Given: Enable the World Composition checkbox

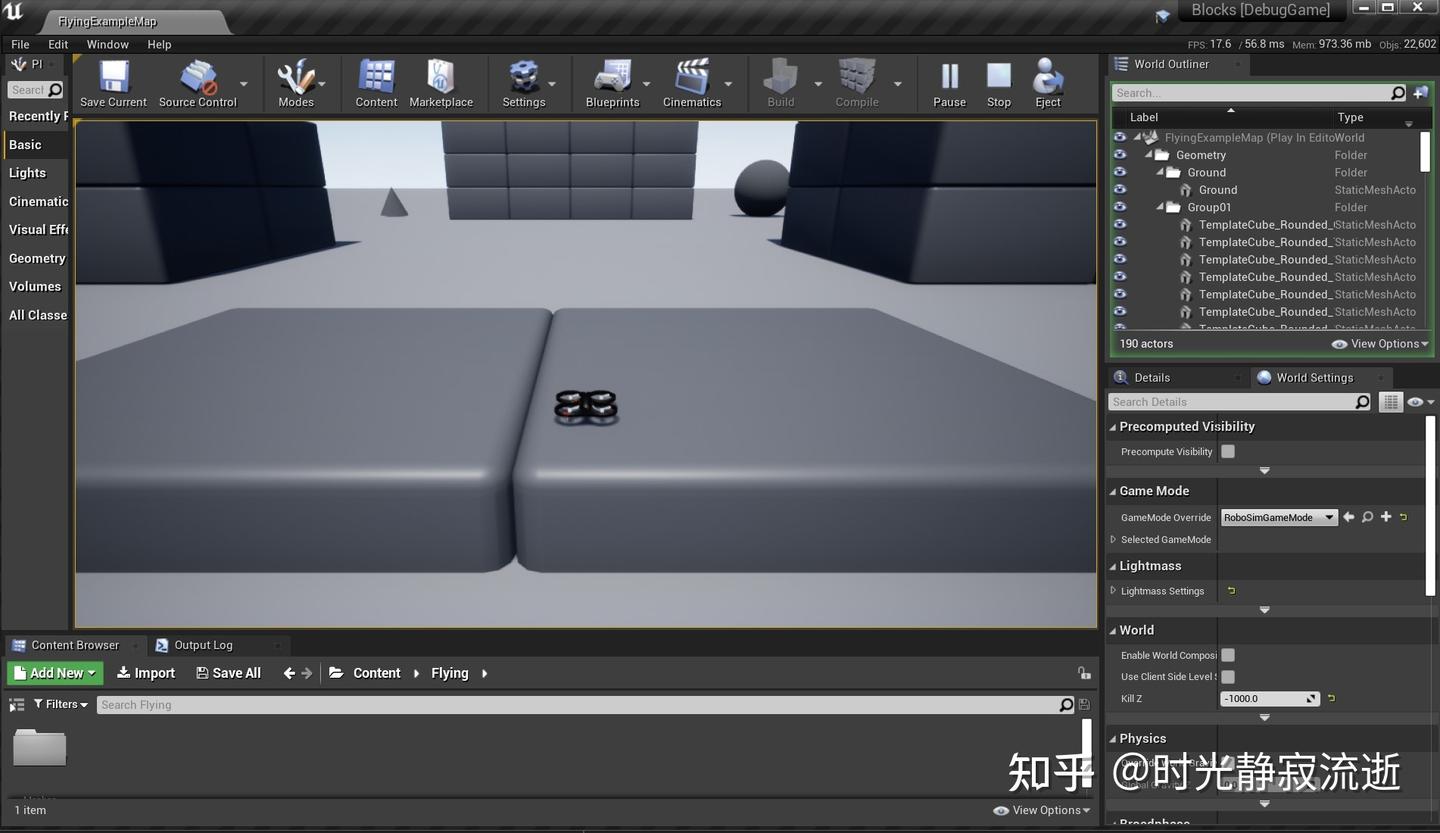Looking at the screenshot, I should 1228,655.
